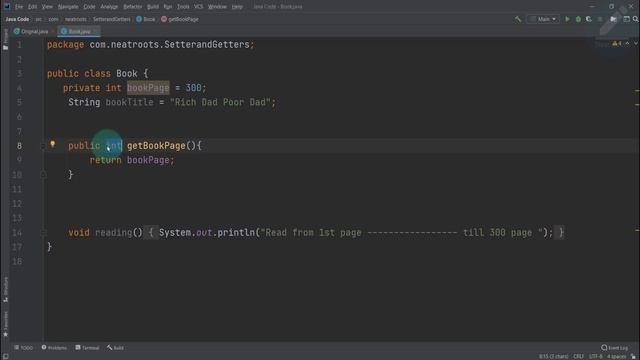Click the getBookPage method name on line 8
The image size is (640, 360).
(x=156, y=146)
